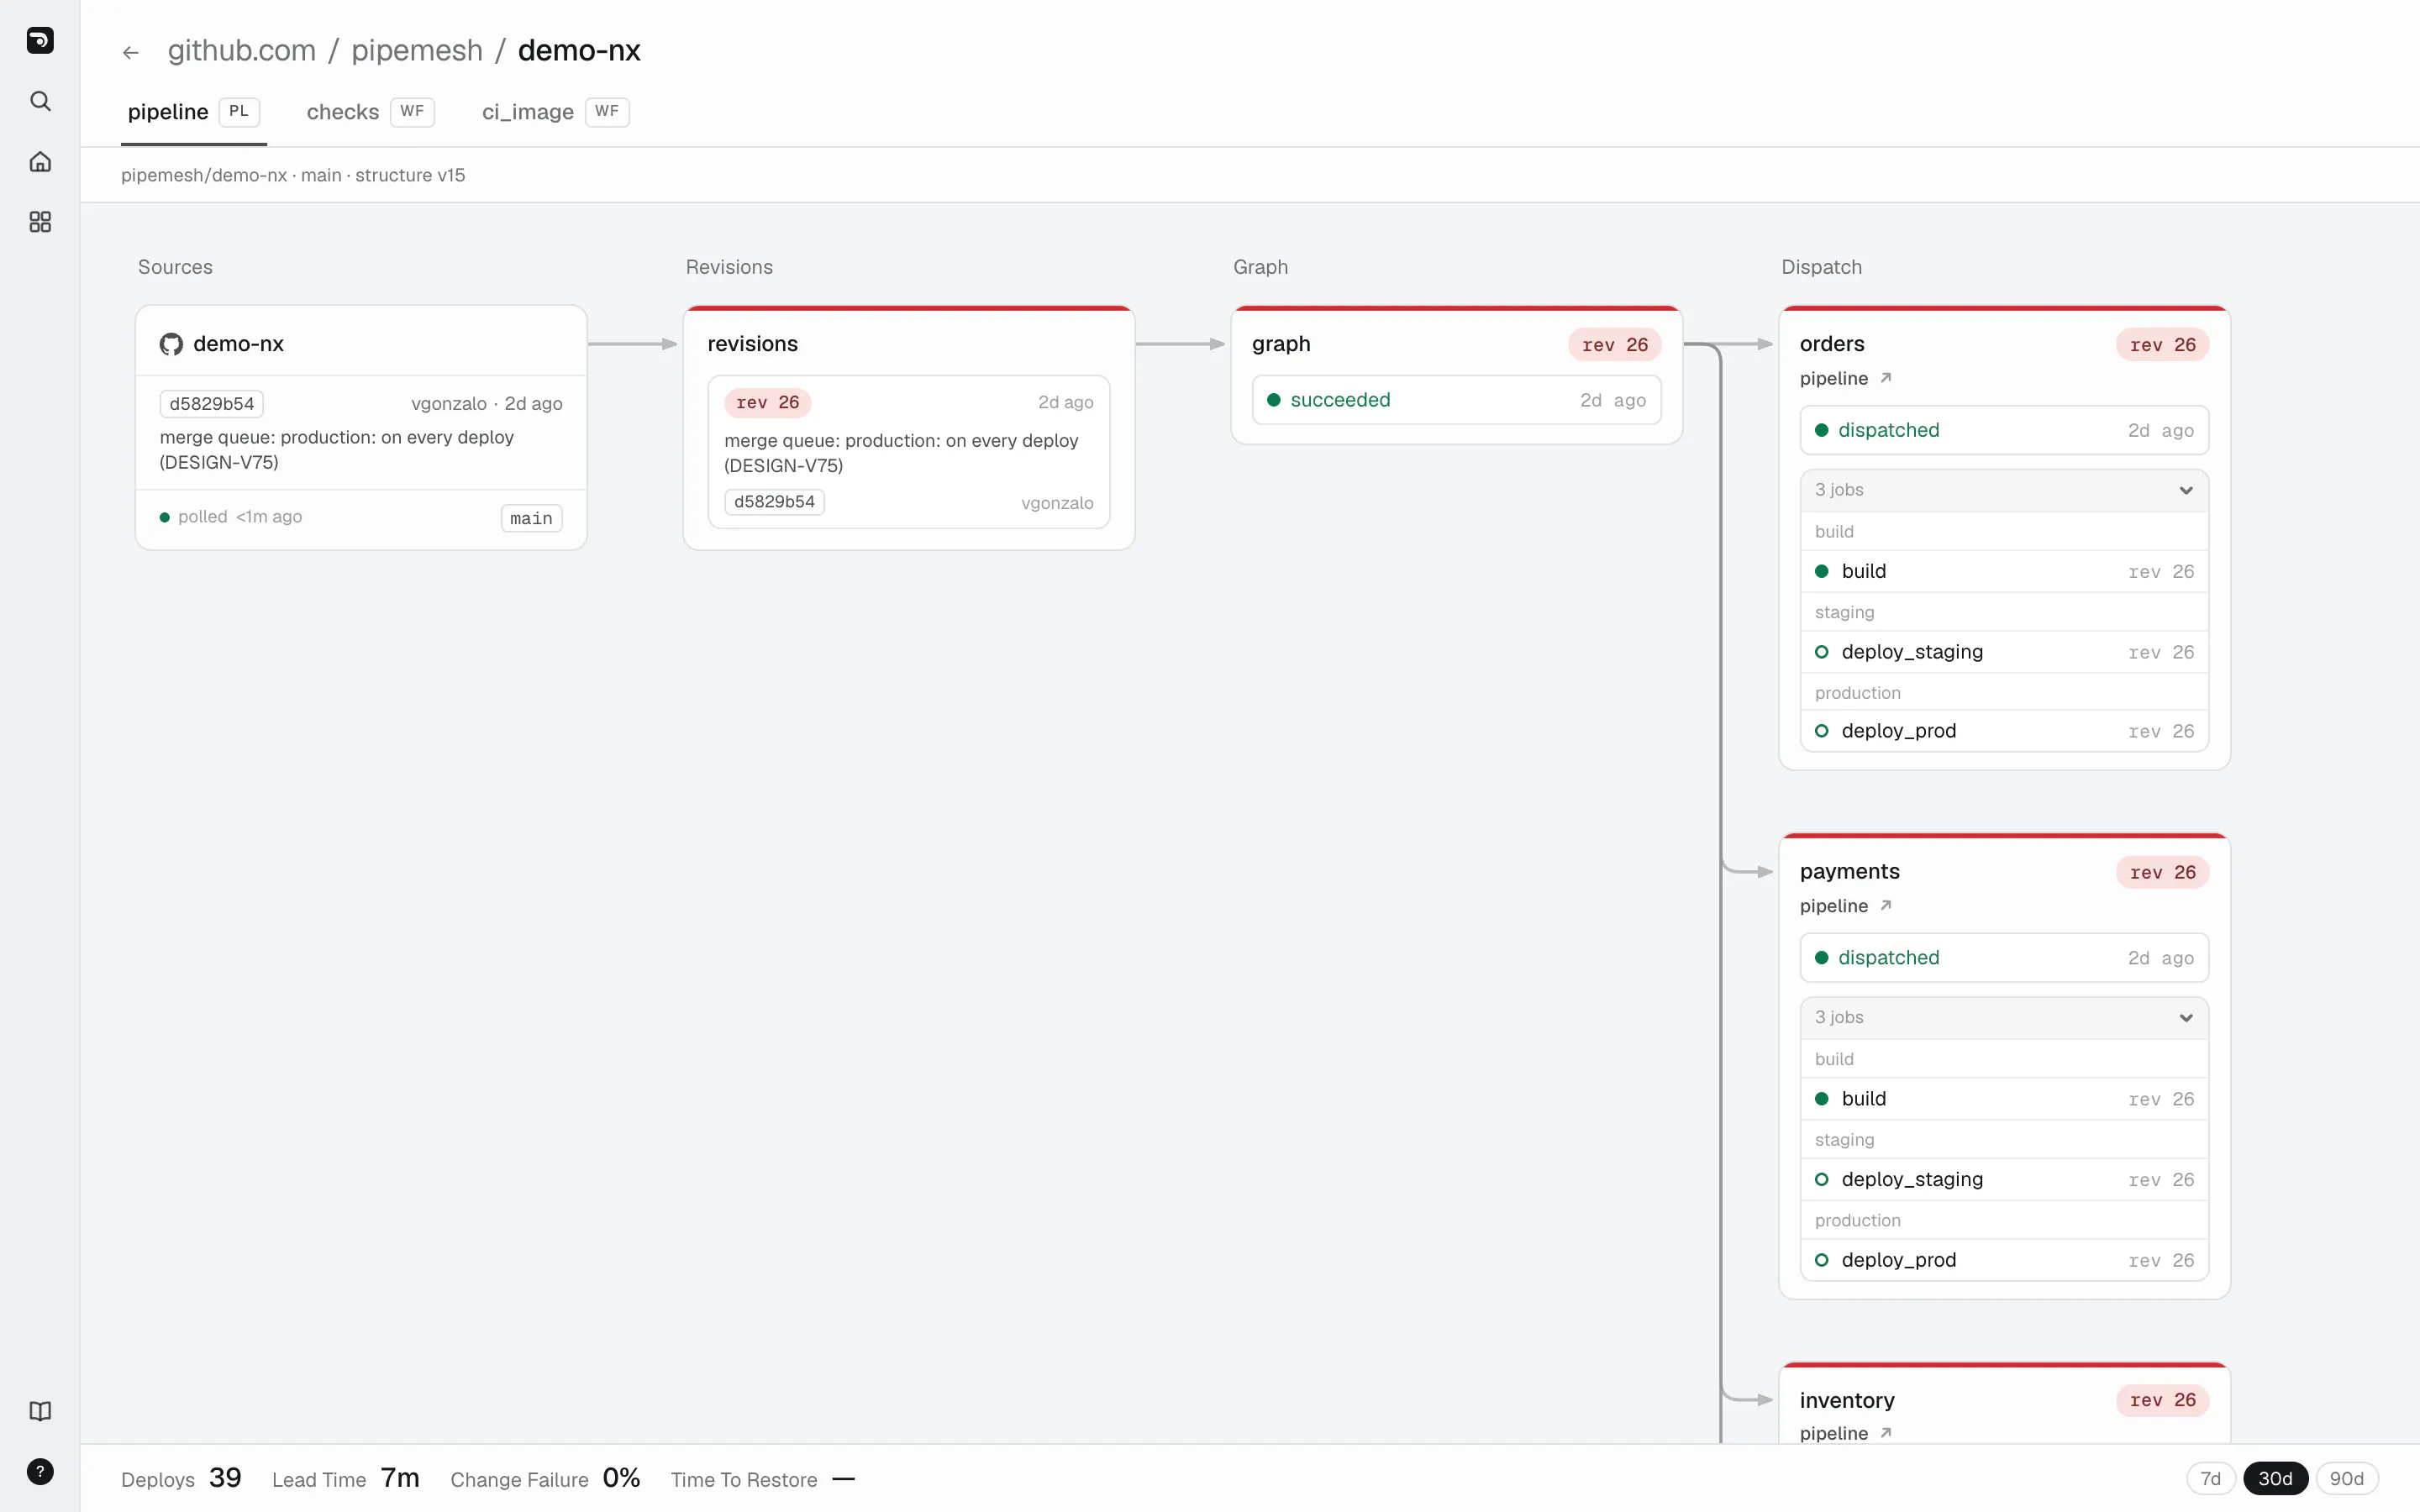Open the dashboard grid icon in sidebar

tap(40, 222)
